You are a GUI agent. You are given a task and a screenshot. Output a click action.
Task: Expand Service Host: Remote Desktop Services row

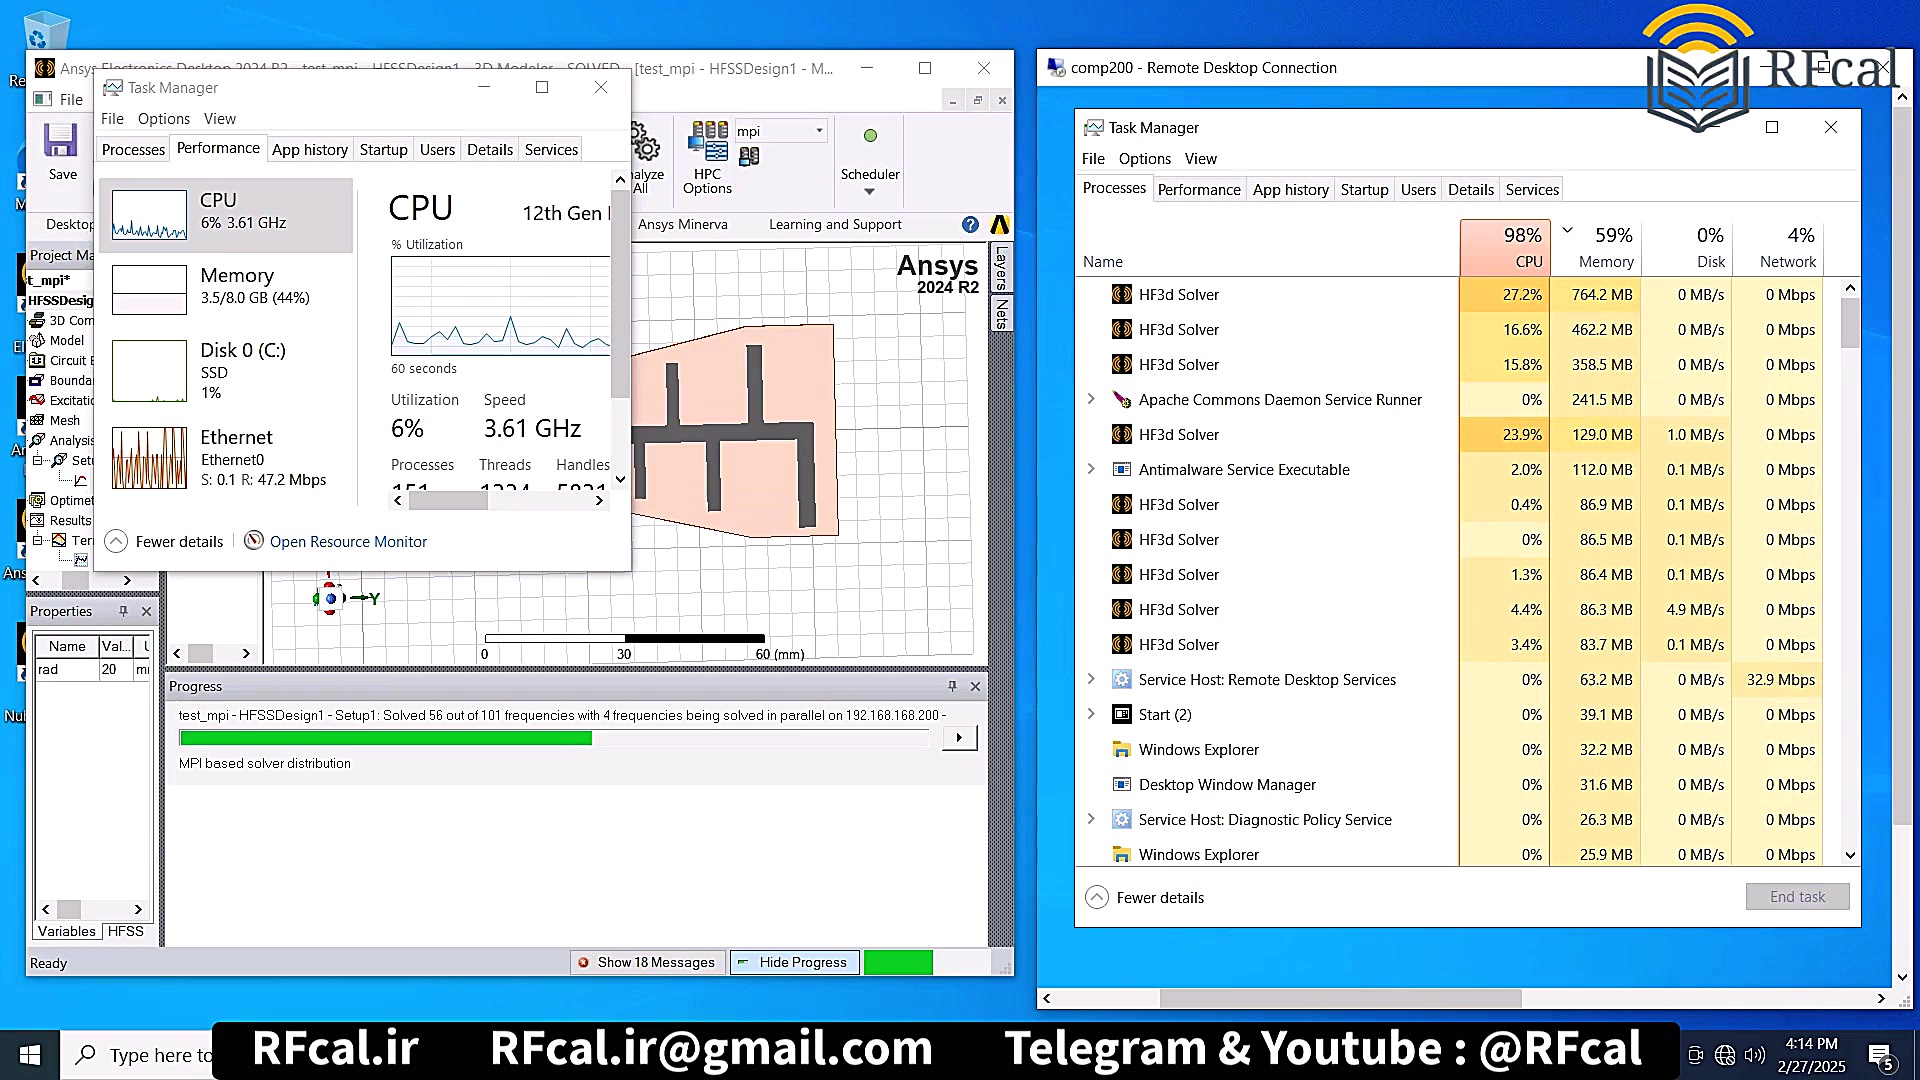point(1091,679)
